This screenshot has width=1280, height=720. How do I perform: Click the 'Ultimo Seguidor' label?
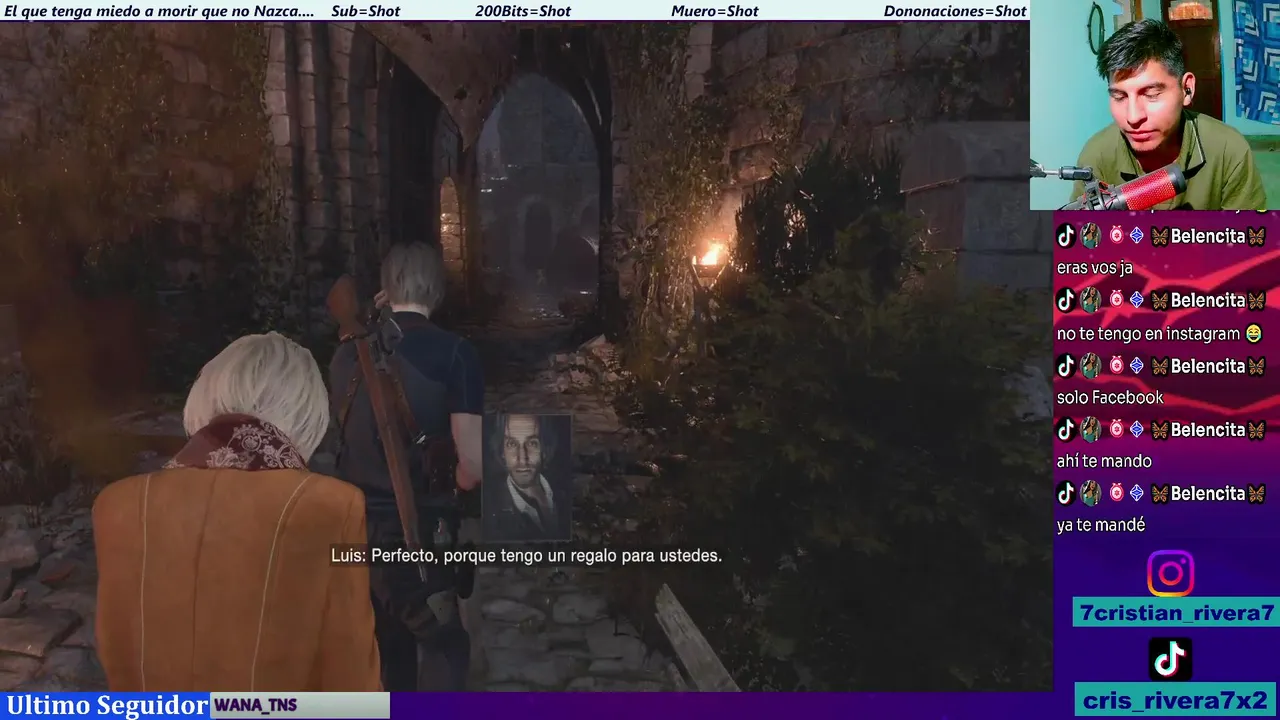[x=107, y=705]
